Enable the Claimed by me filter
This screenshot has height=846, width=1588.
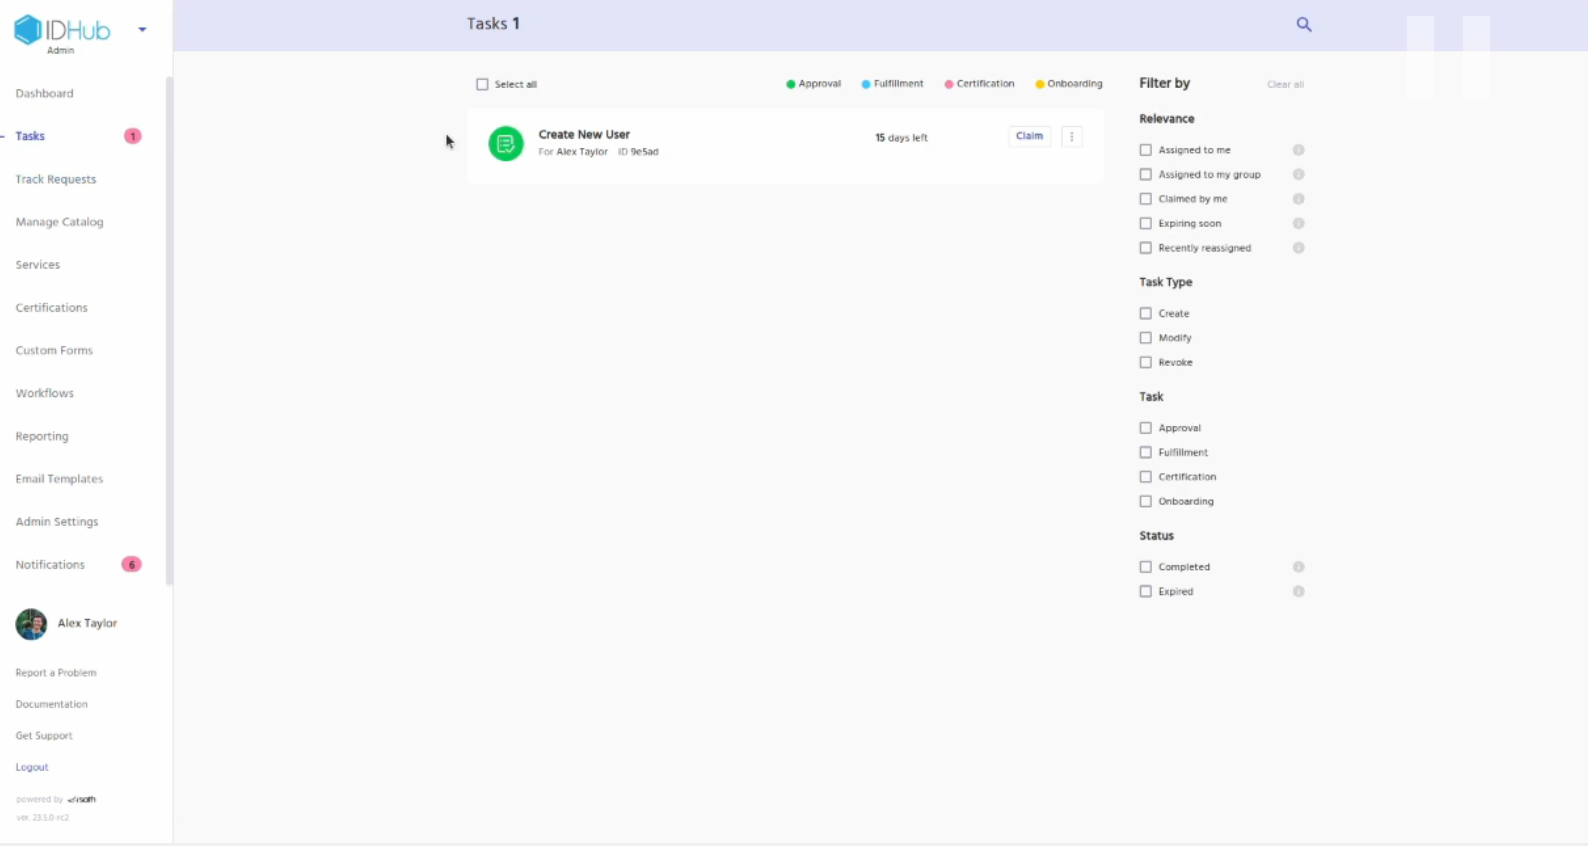coord(1146,199)
